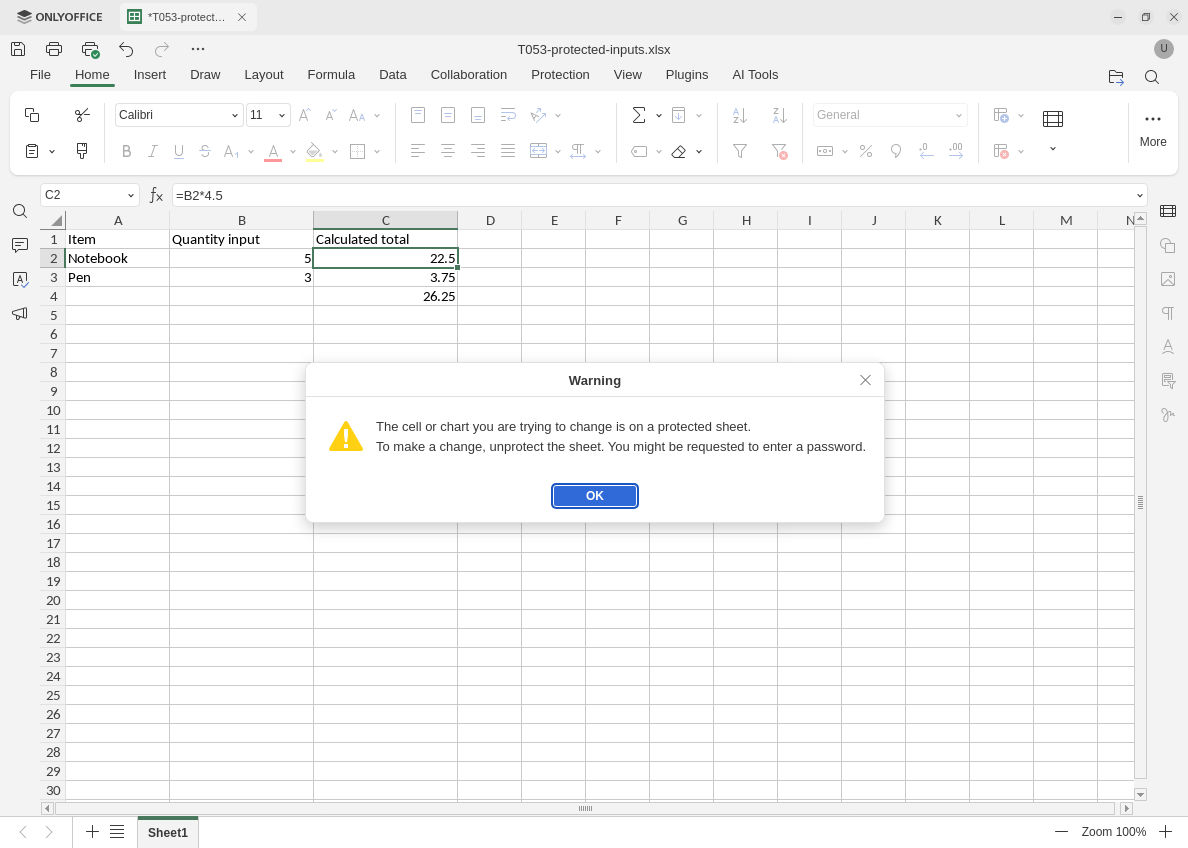Click the Find icon in left sidebar
The height and width of the screenshot is (848, 1188).
tap(20, 211)
